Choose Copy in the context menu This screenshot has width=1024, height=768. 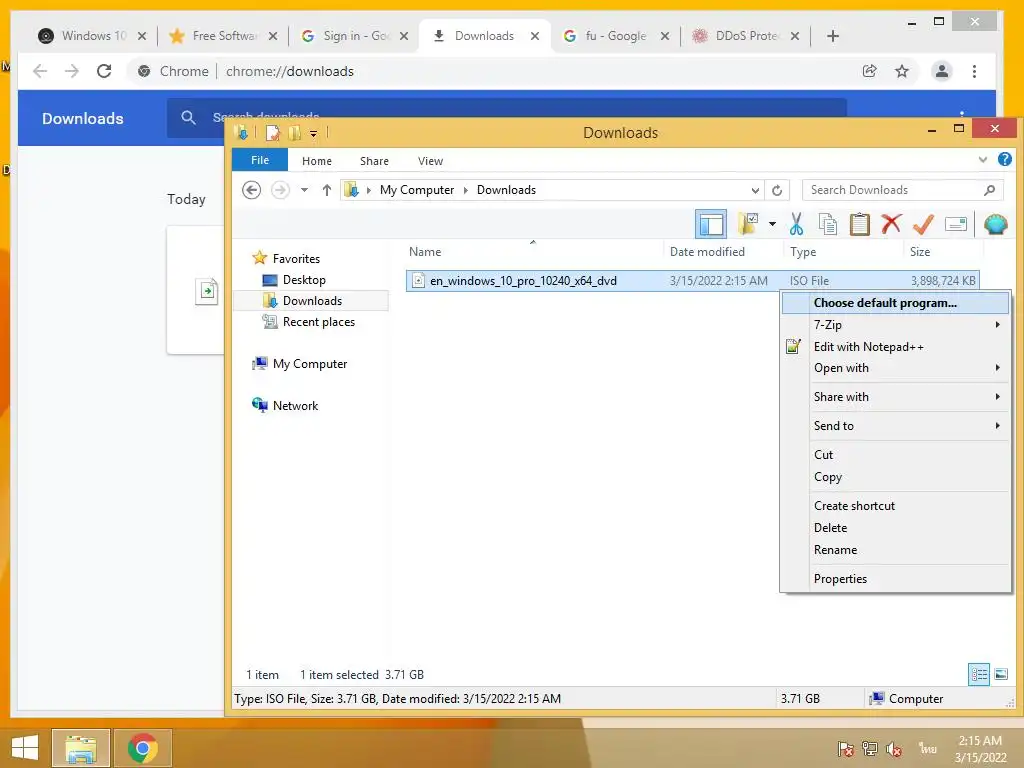(x=895, y=477)
